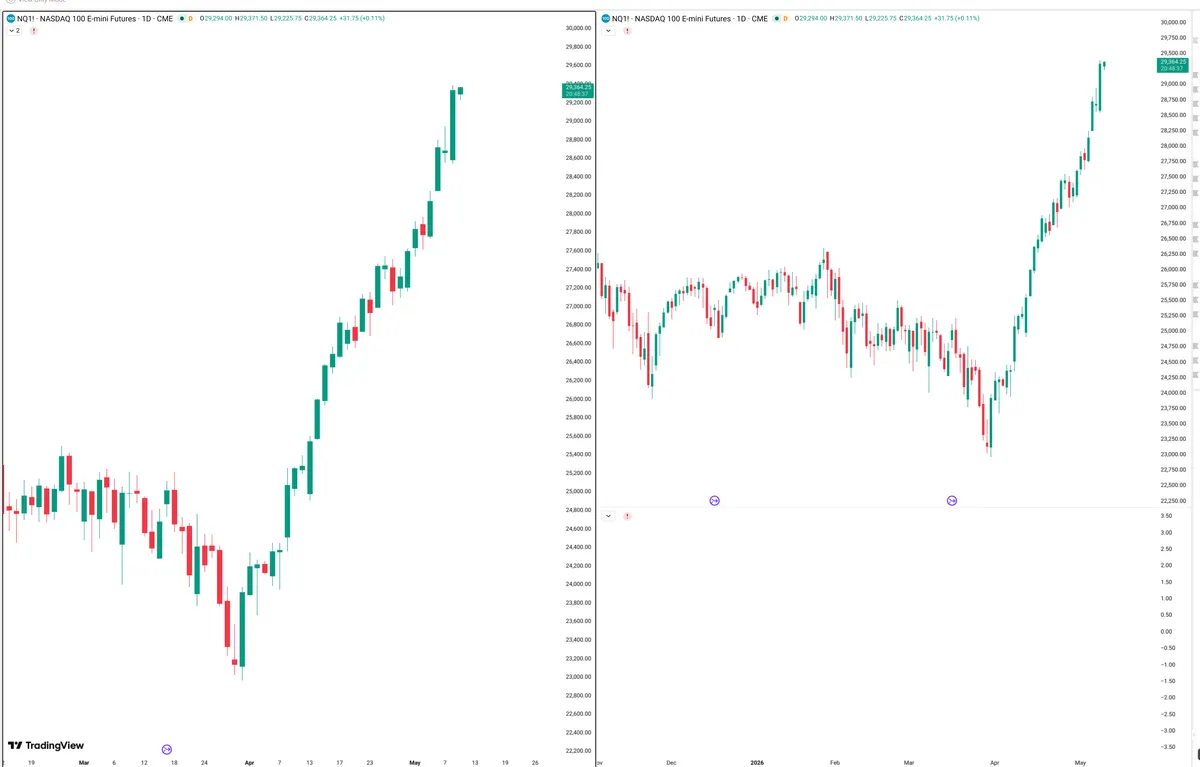Click the high value 29,371.50 on left chart
Image resolution: width=1200 pixels, height=767 pixels.
click(255, 18)
